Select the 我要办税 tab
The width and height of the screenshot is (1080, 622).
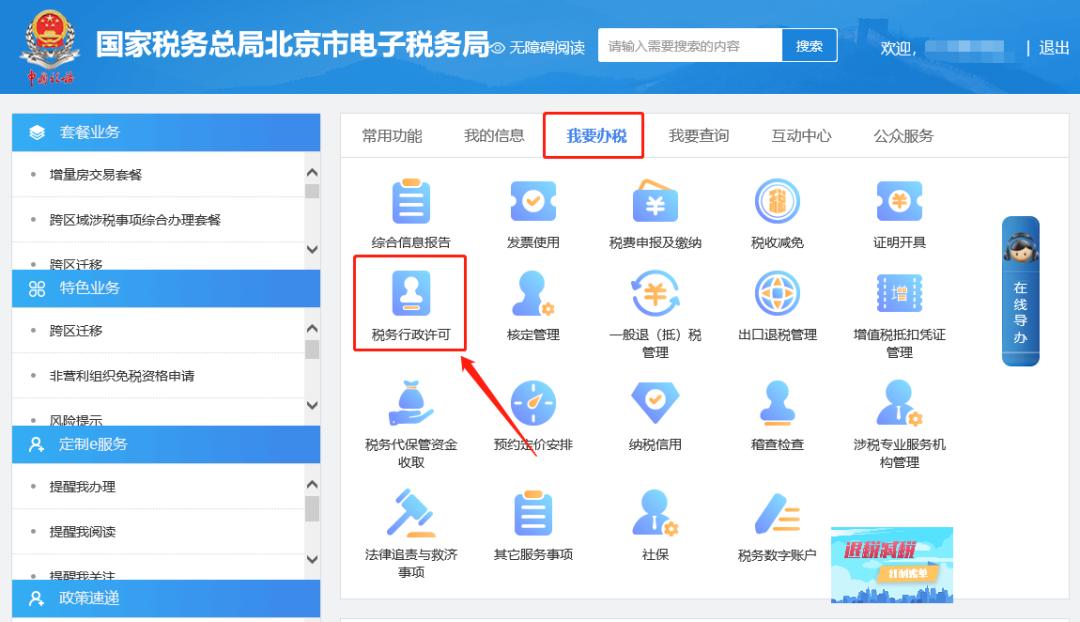click(x=596, y=136)
